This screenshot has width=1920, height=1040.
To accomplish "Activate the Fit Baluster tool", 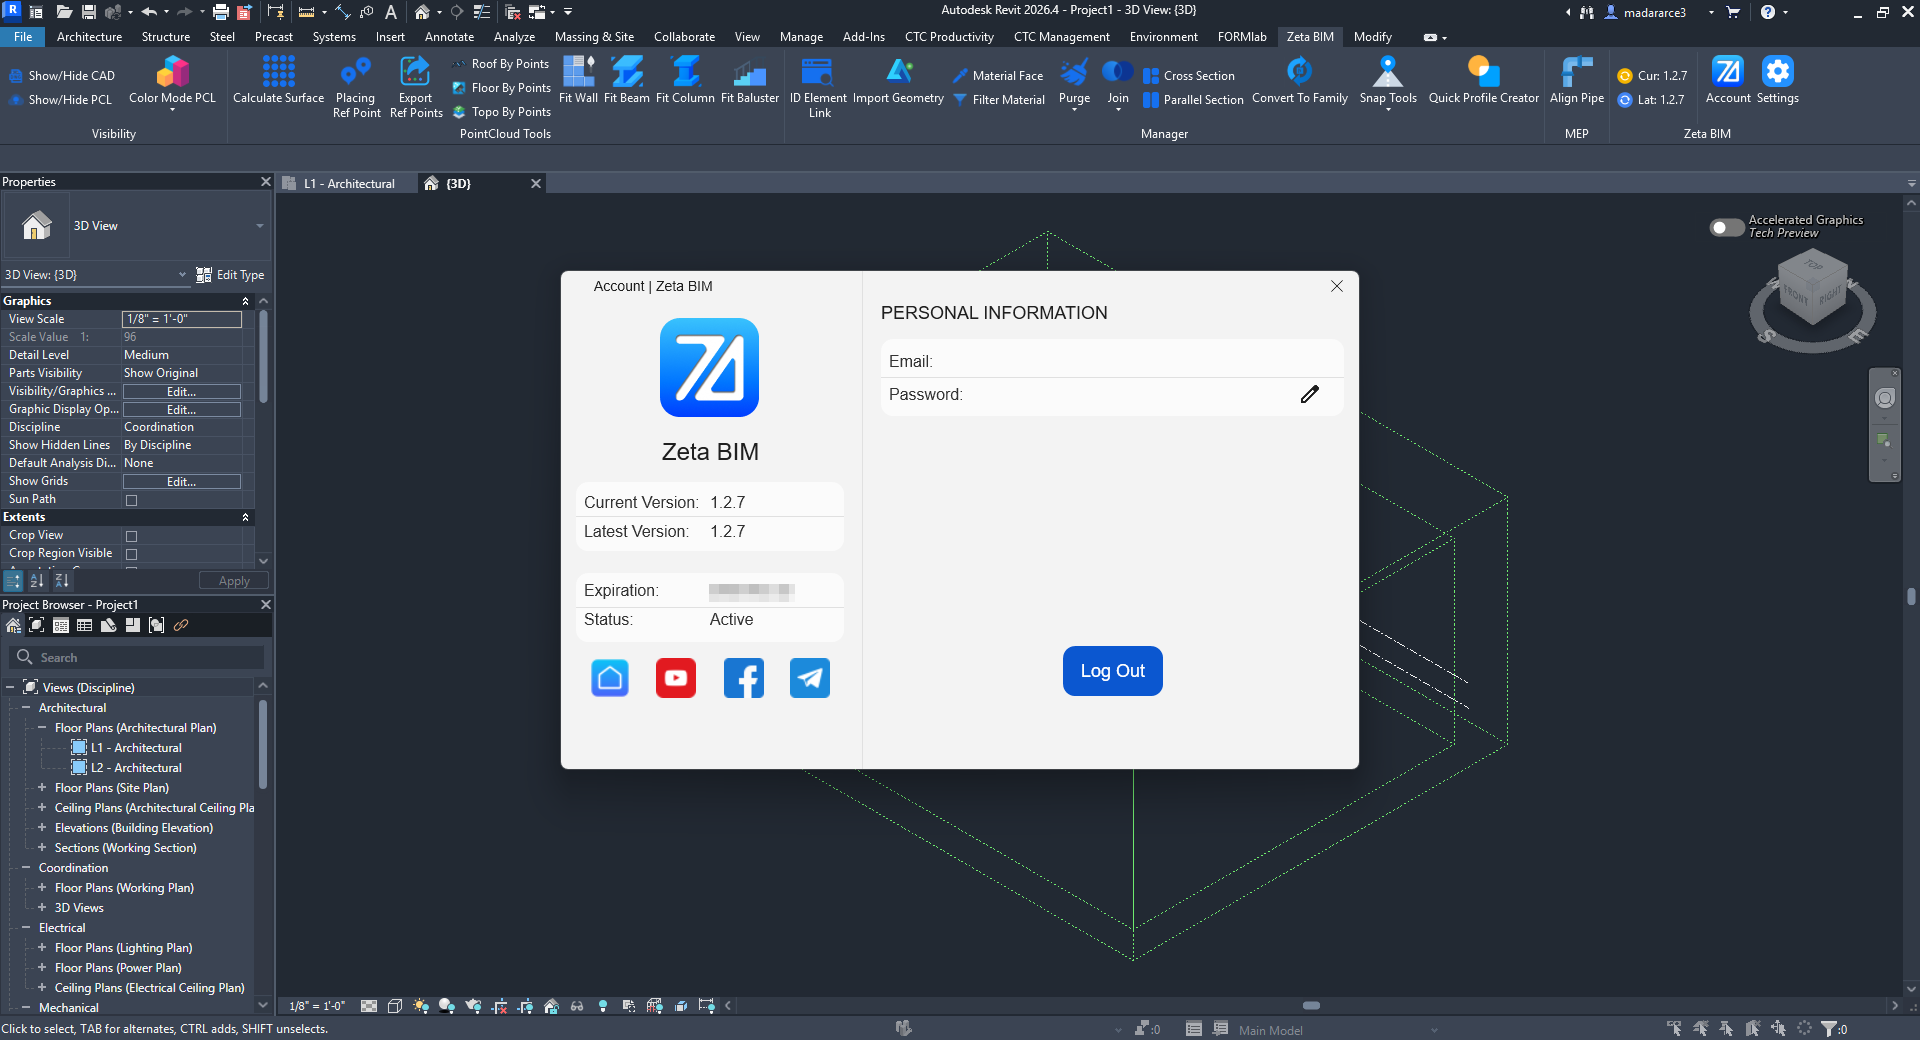I will pyautogui.click(x=750, y=80).
